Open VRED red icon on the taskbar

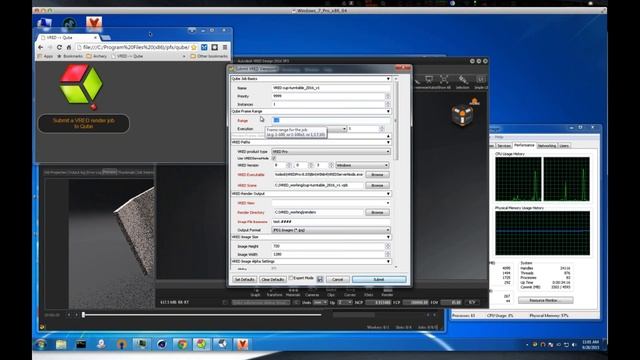[x=242, y=344]
